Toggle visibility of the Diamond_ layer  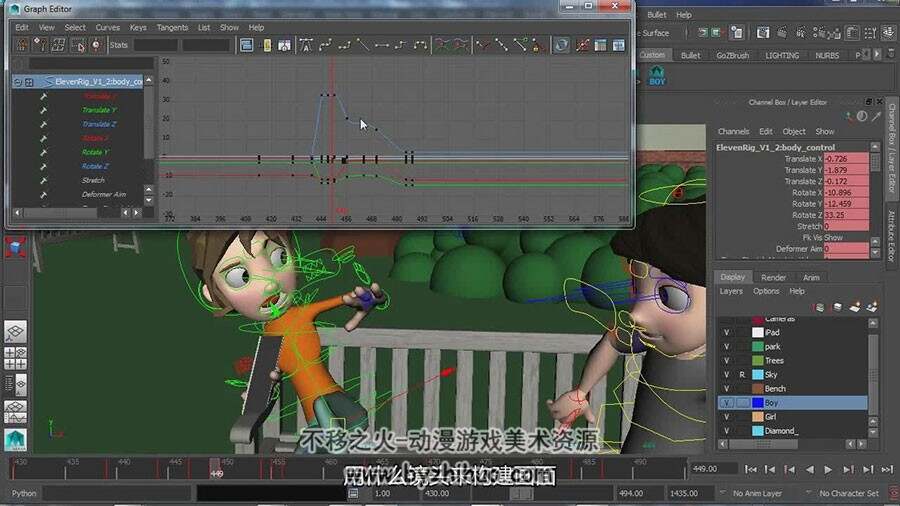pos(727,431)
